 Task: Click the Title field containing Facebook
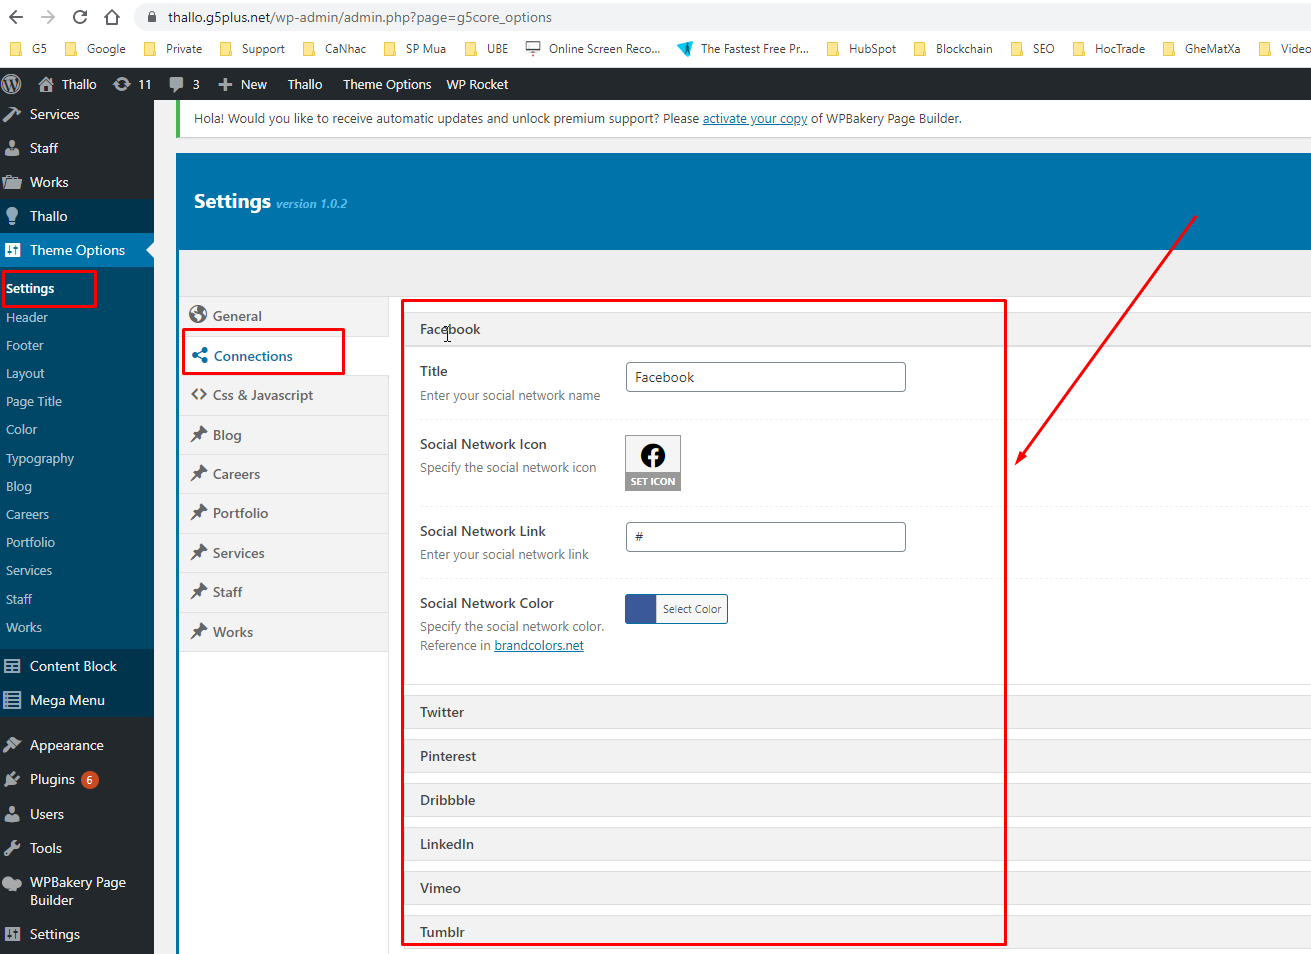[x=766, y=377]
